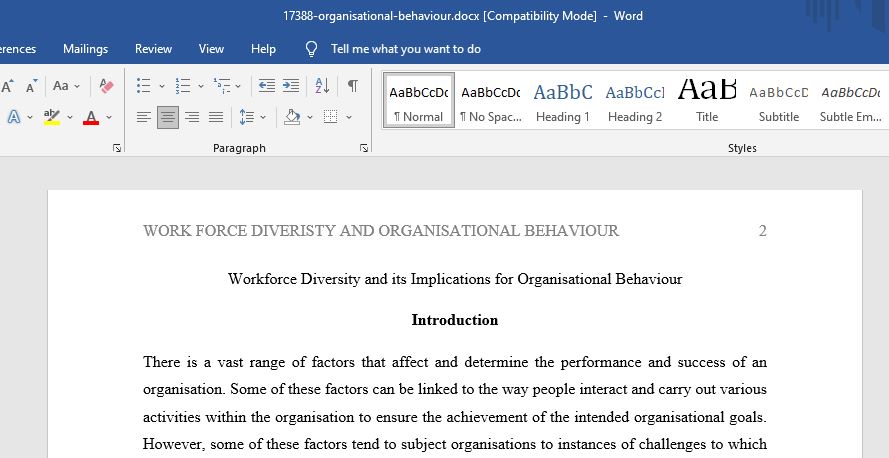Increase font size with the grow font icon

(8, 86)
